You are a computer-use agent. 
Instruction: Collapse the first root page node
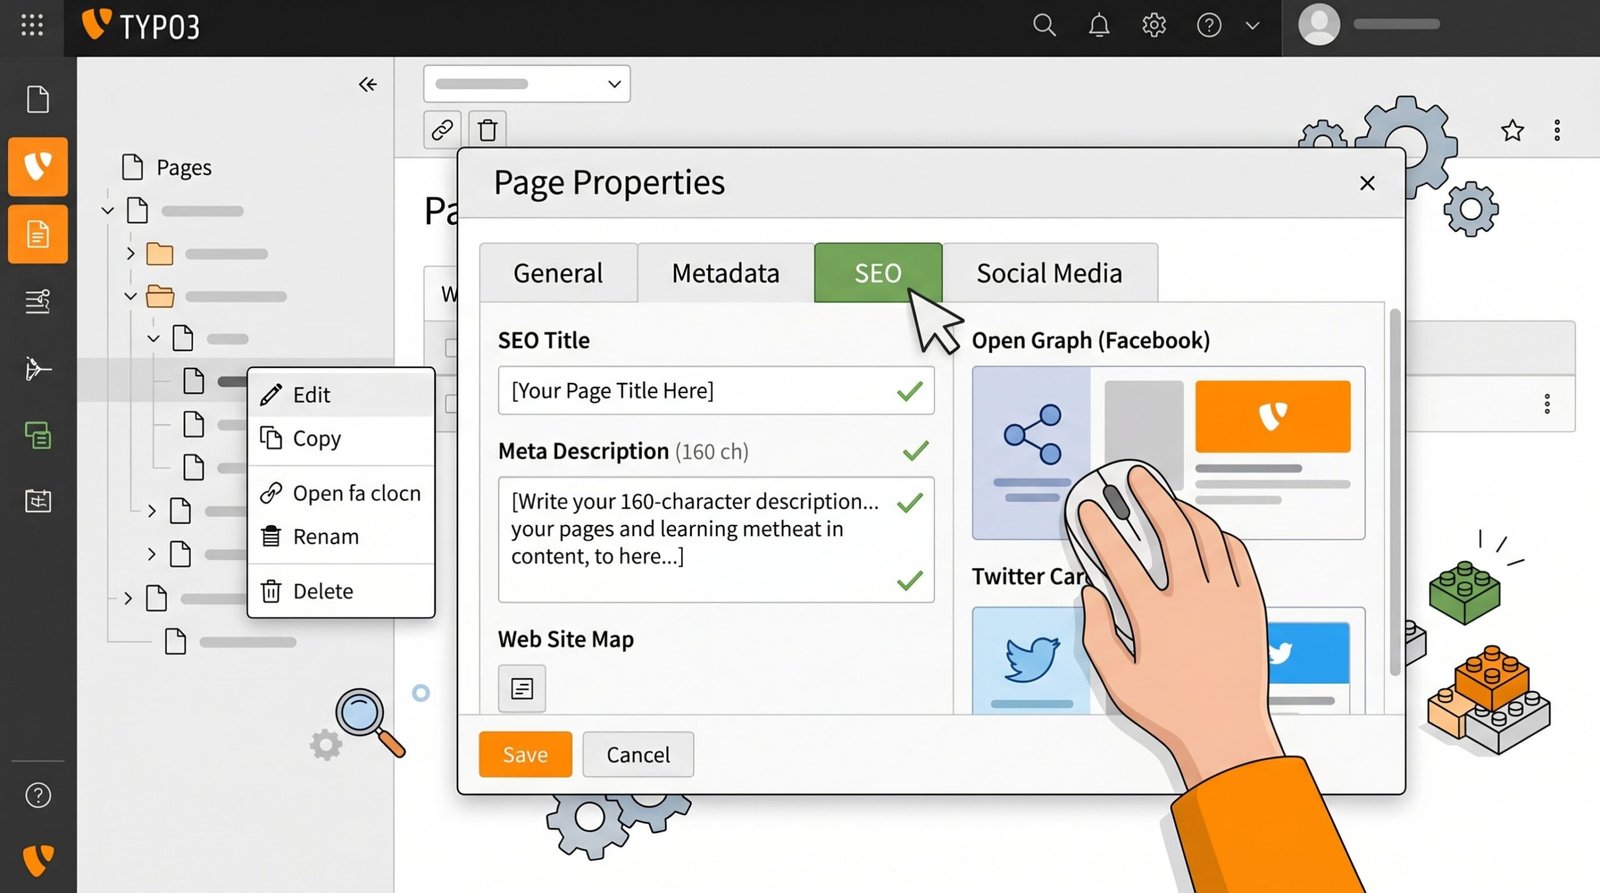click(108, 211)
